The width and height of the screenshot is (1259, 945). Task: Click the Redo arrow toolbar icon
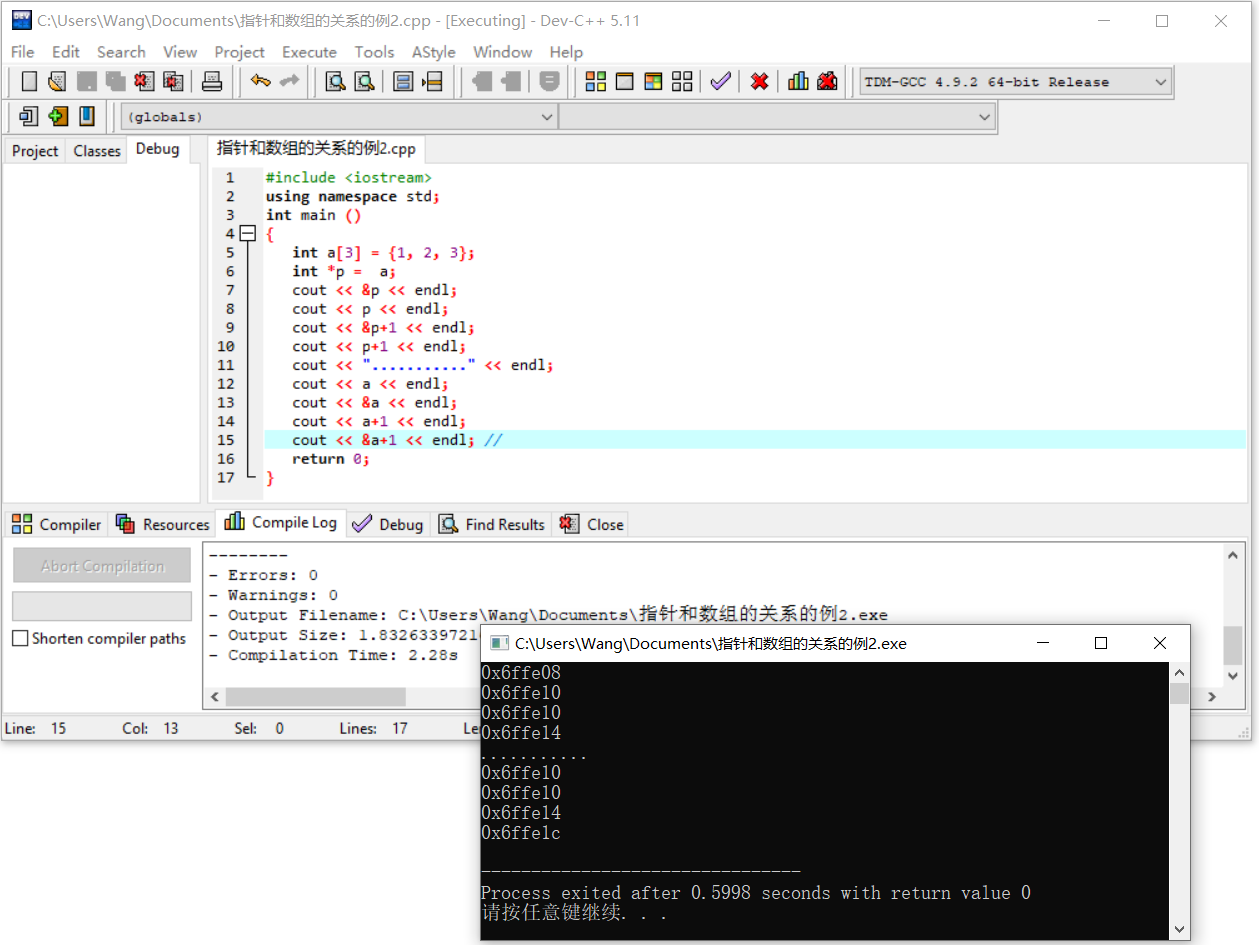point(290,82)
